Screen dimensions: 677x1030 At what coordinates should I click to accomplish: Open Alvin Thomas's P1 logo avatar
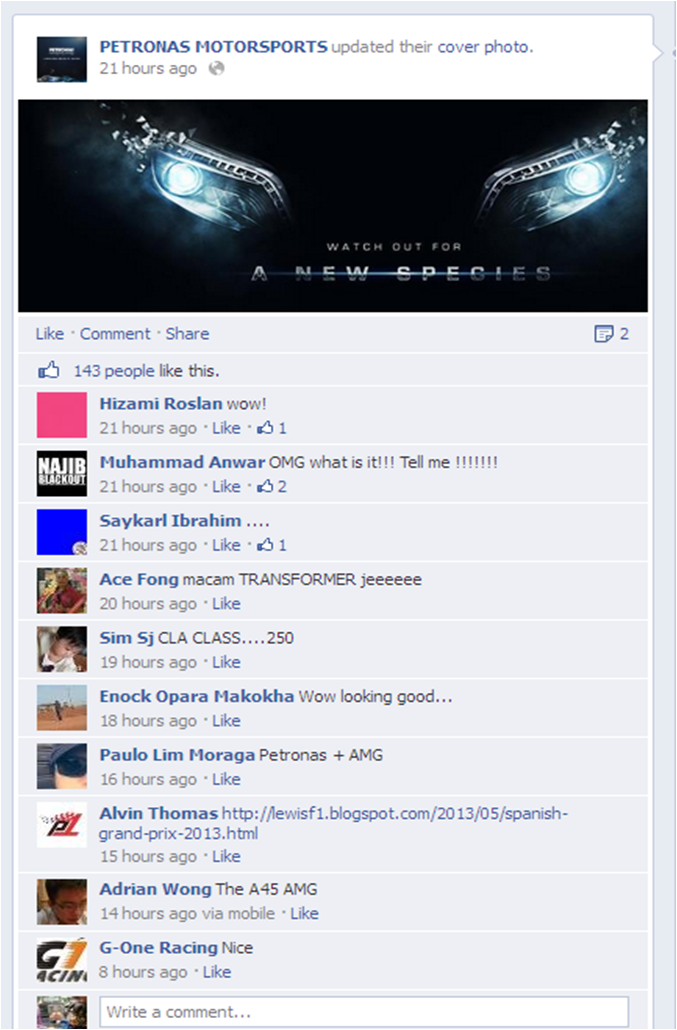coord(62,824)
